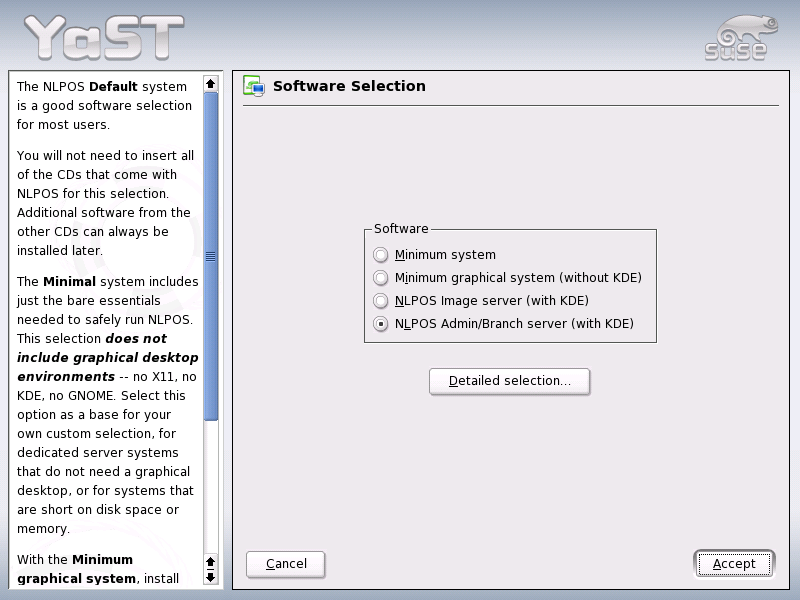This screenshot has height=600, width=800.
Task: Click the YaST logo
Action: point(104,38)
